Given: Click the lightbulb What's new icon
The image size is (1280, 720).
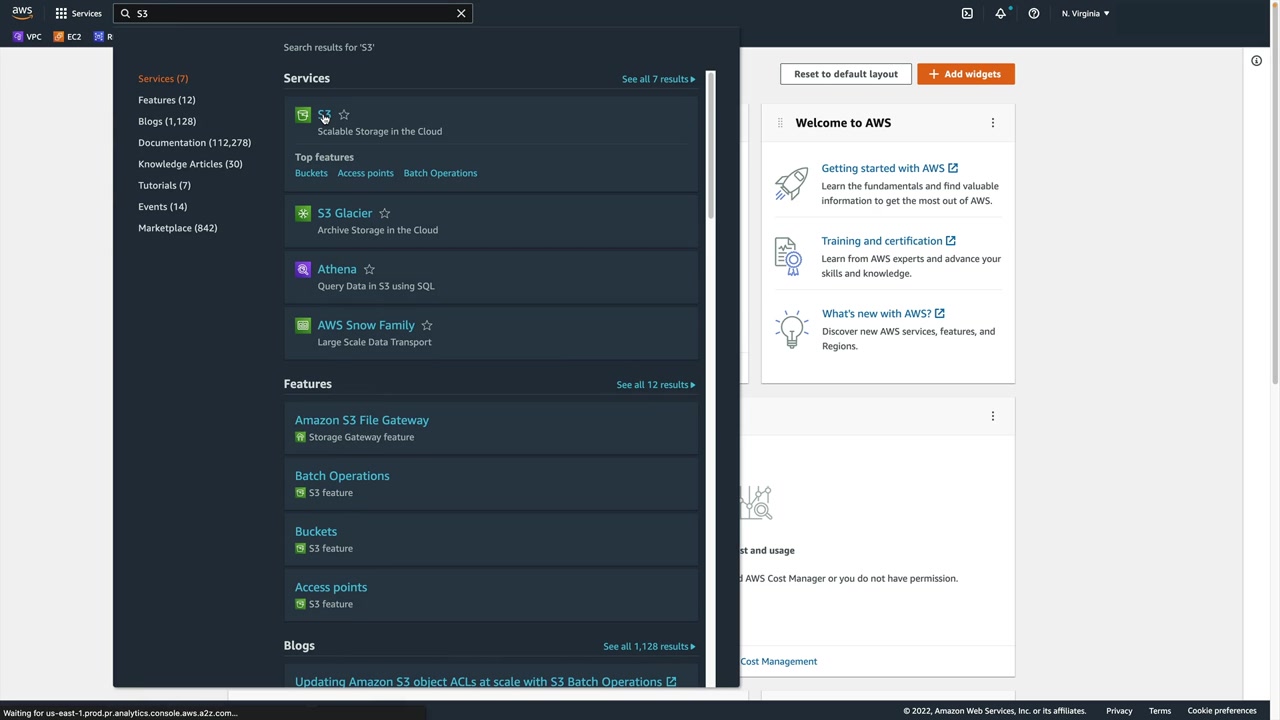Looking at the screenshot, I should [x=791, y=331].
